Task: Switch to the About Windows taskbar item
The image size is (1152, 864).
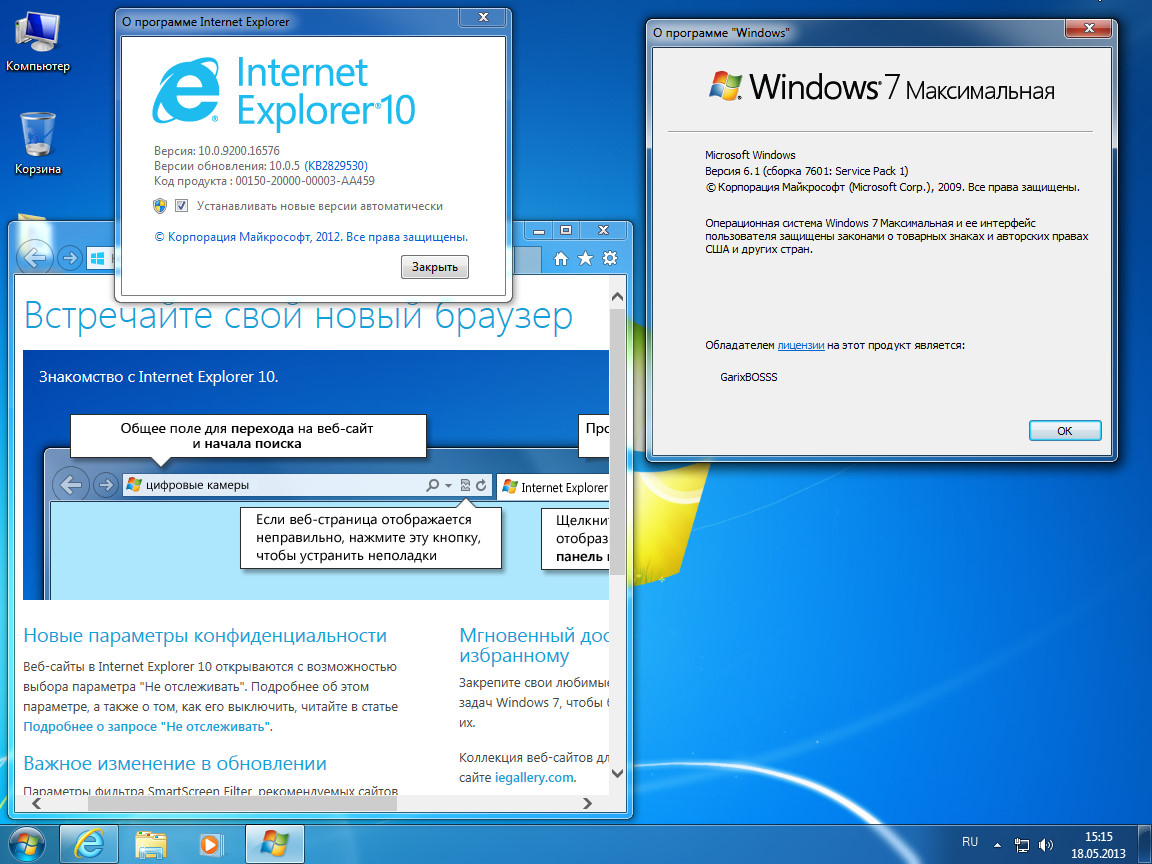Action: point(274,844)
